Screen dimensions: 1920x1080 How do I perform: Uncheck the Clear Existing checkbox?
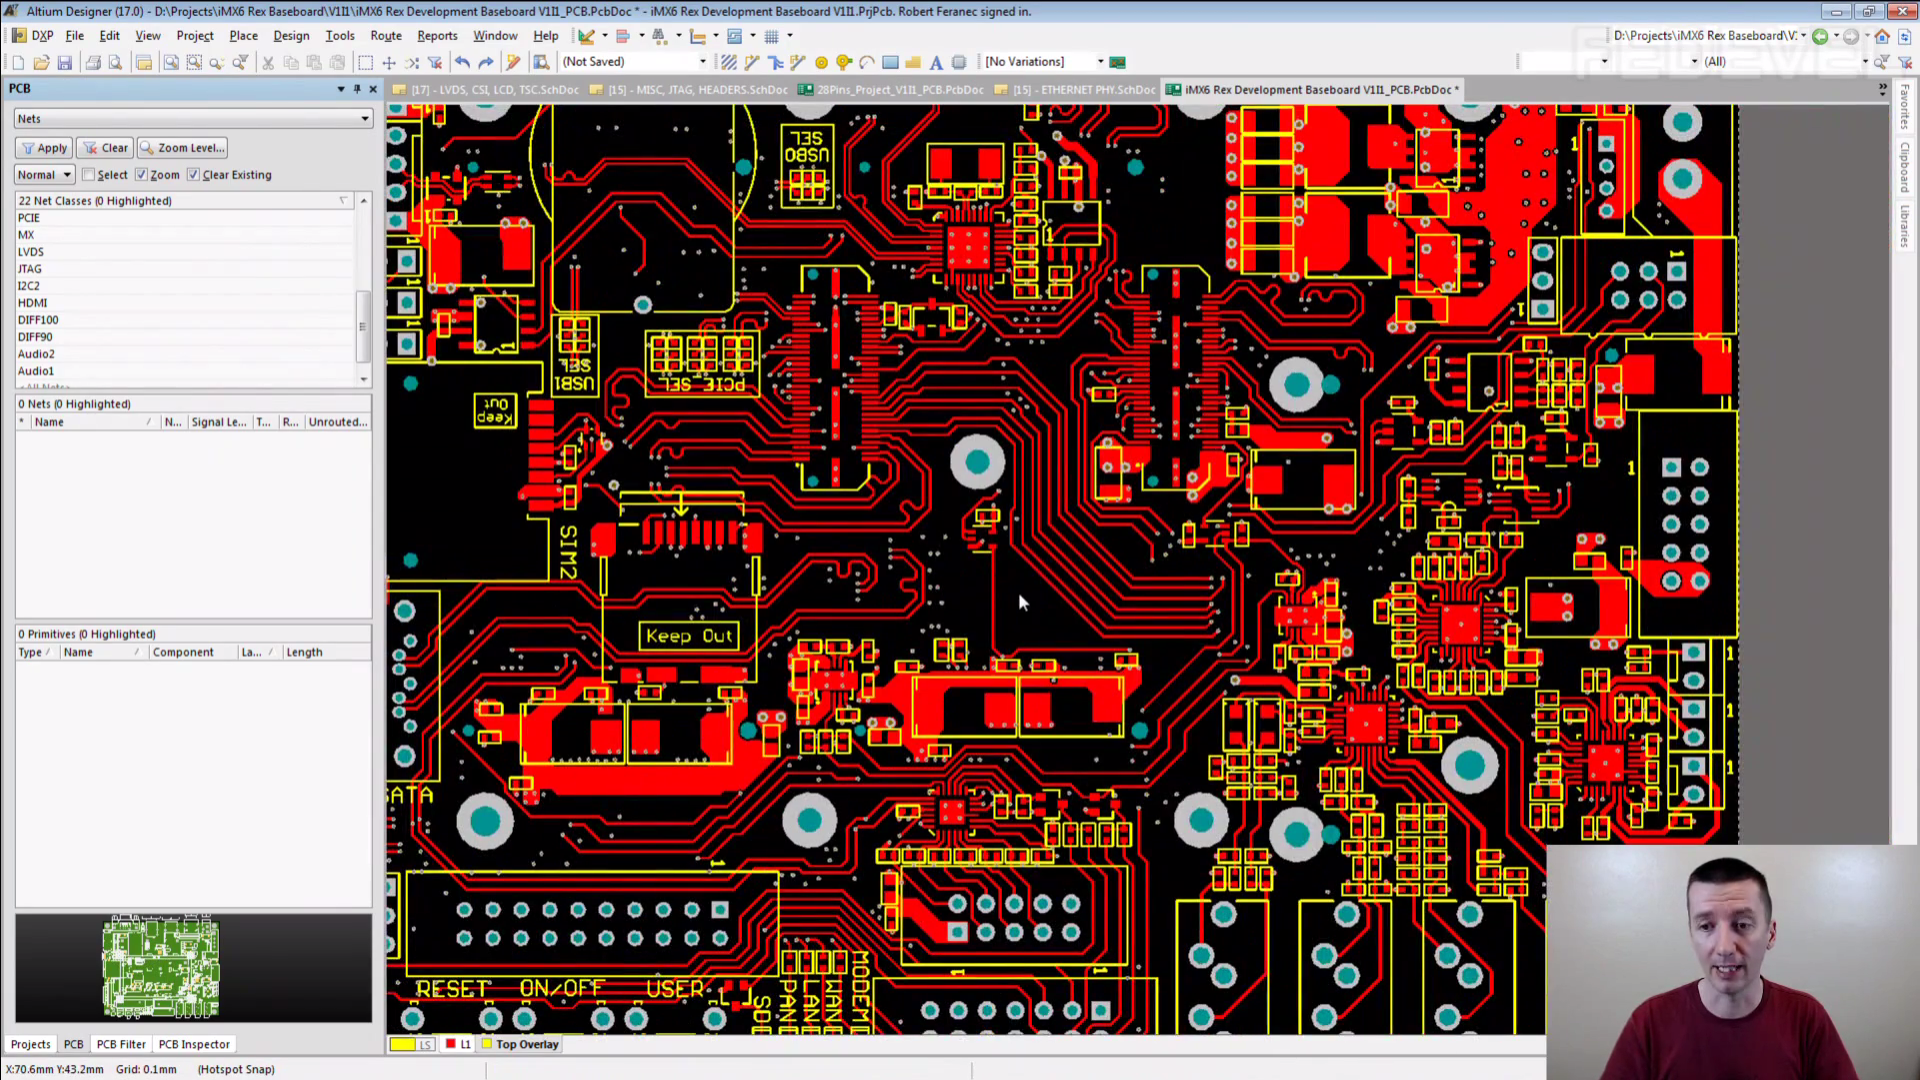(194, 174)
